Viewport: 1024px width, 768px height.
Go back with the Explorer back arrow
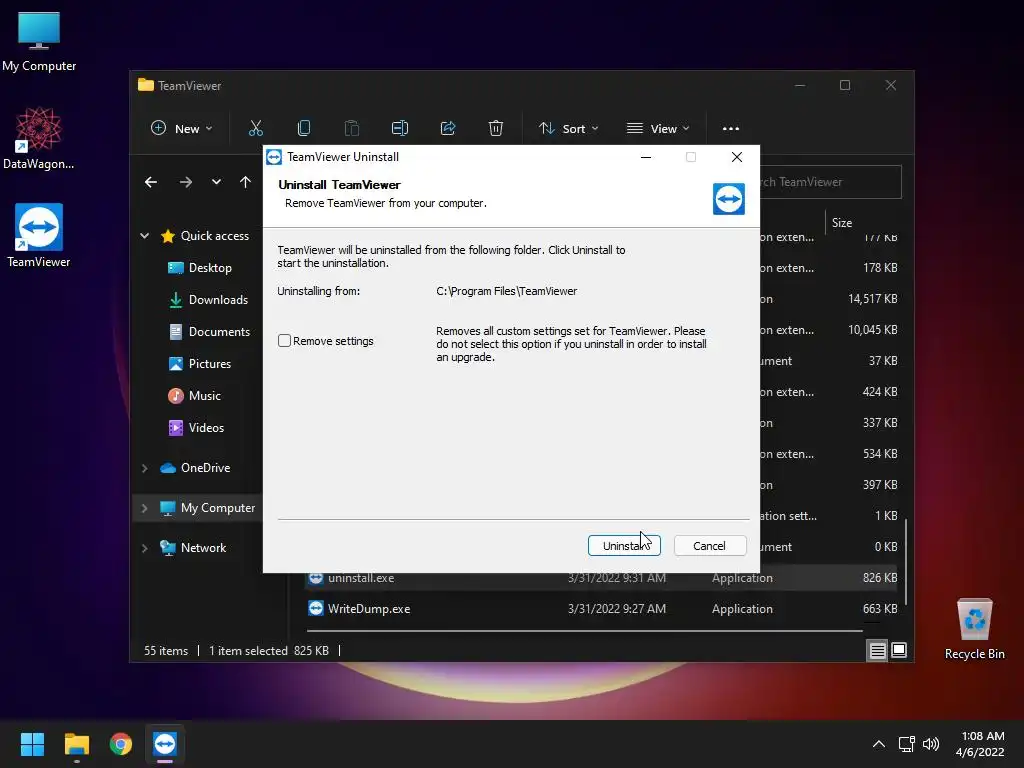(x=151, y=182)
